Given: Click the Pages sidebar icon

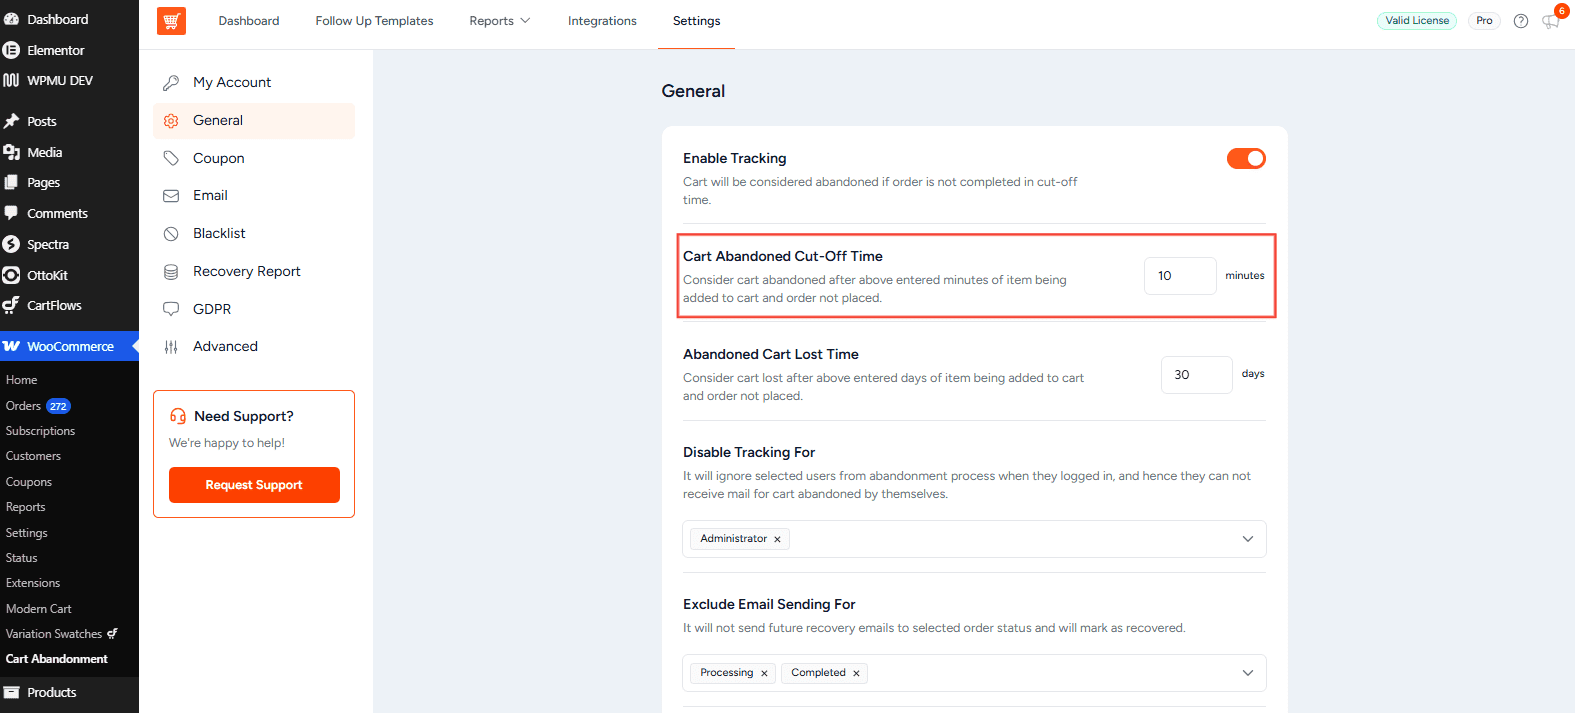Looking at the screenshot, I should 11,182.
